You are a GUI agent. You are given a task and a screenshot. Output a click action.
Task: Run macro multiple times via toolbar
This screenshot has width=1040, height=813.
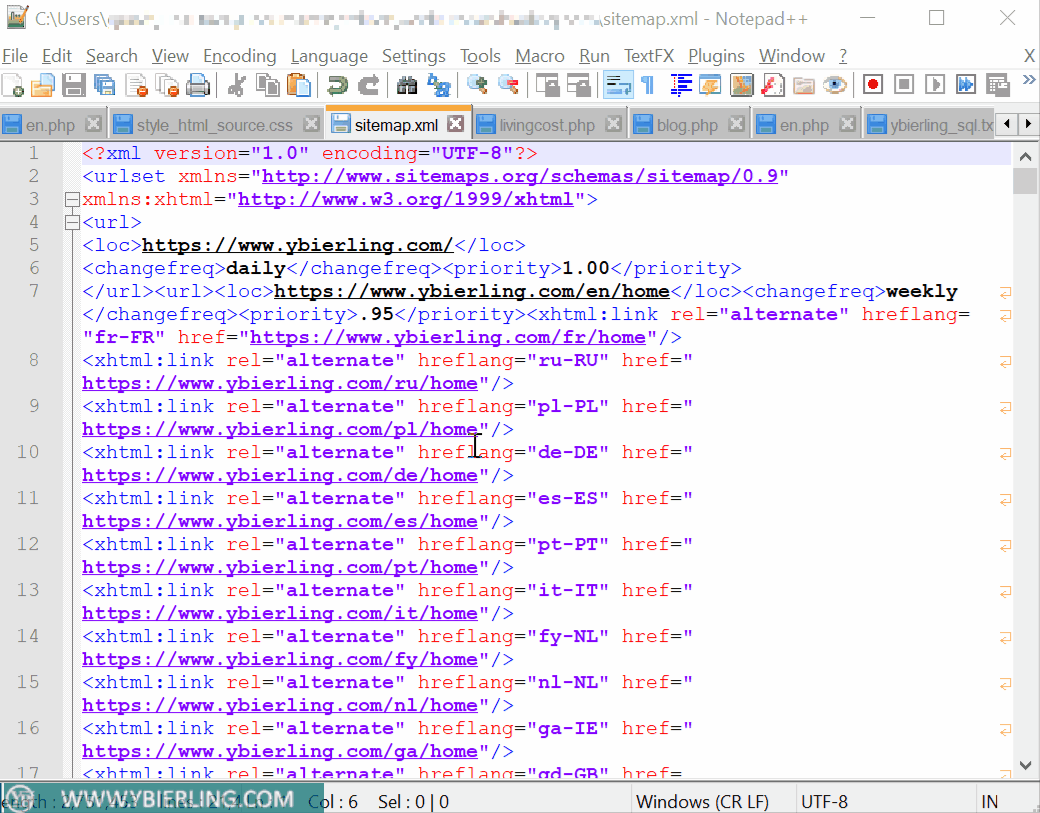click(965, 86)
